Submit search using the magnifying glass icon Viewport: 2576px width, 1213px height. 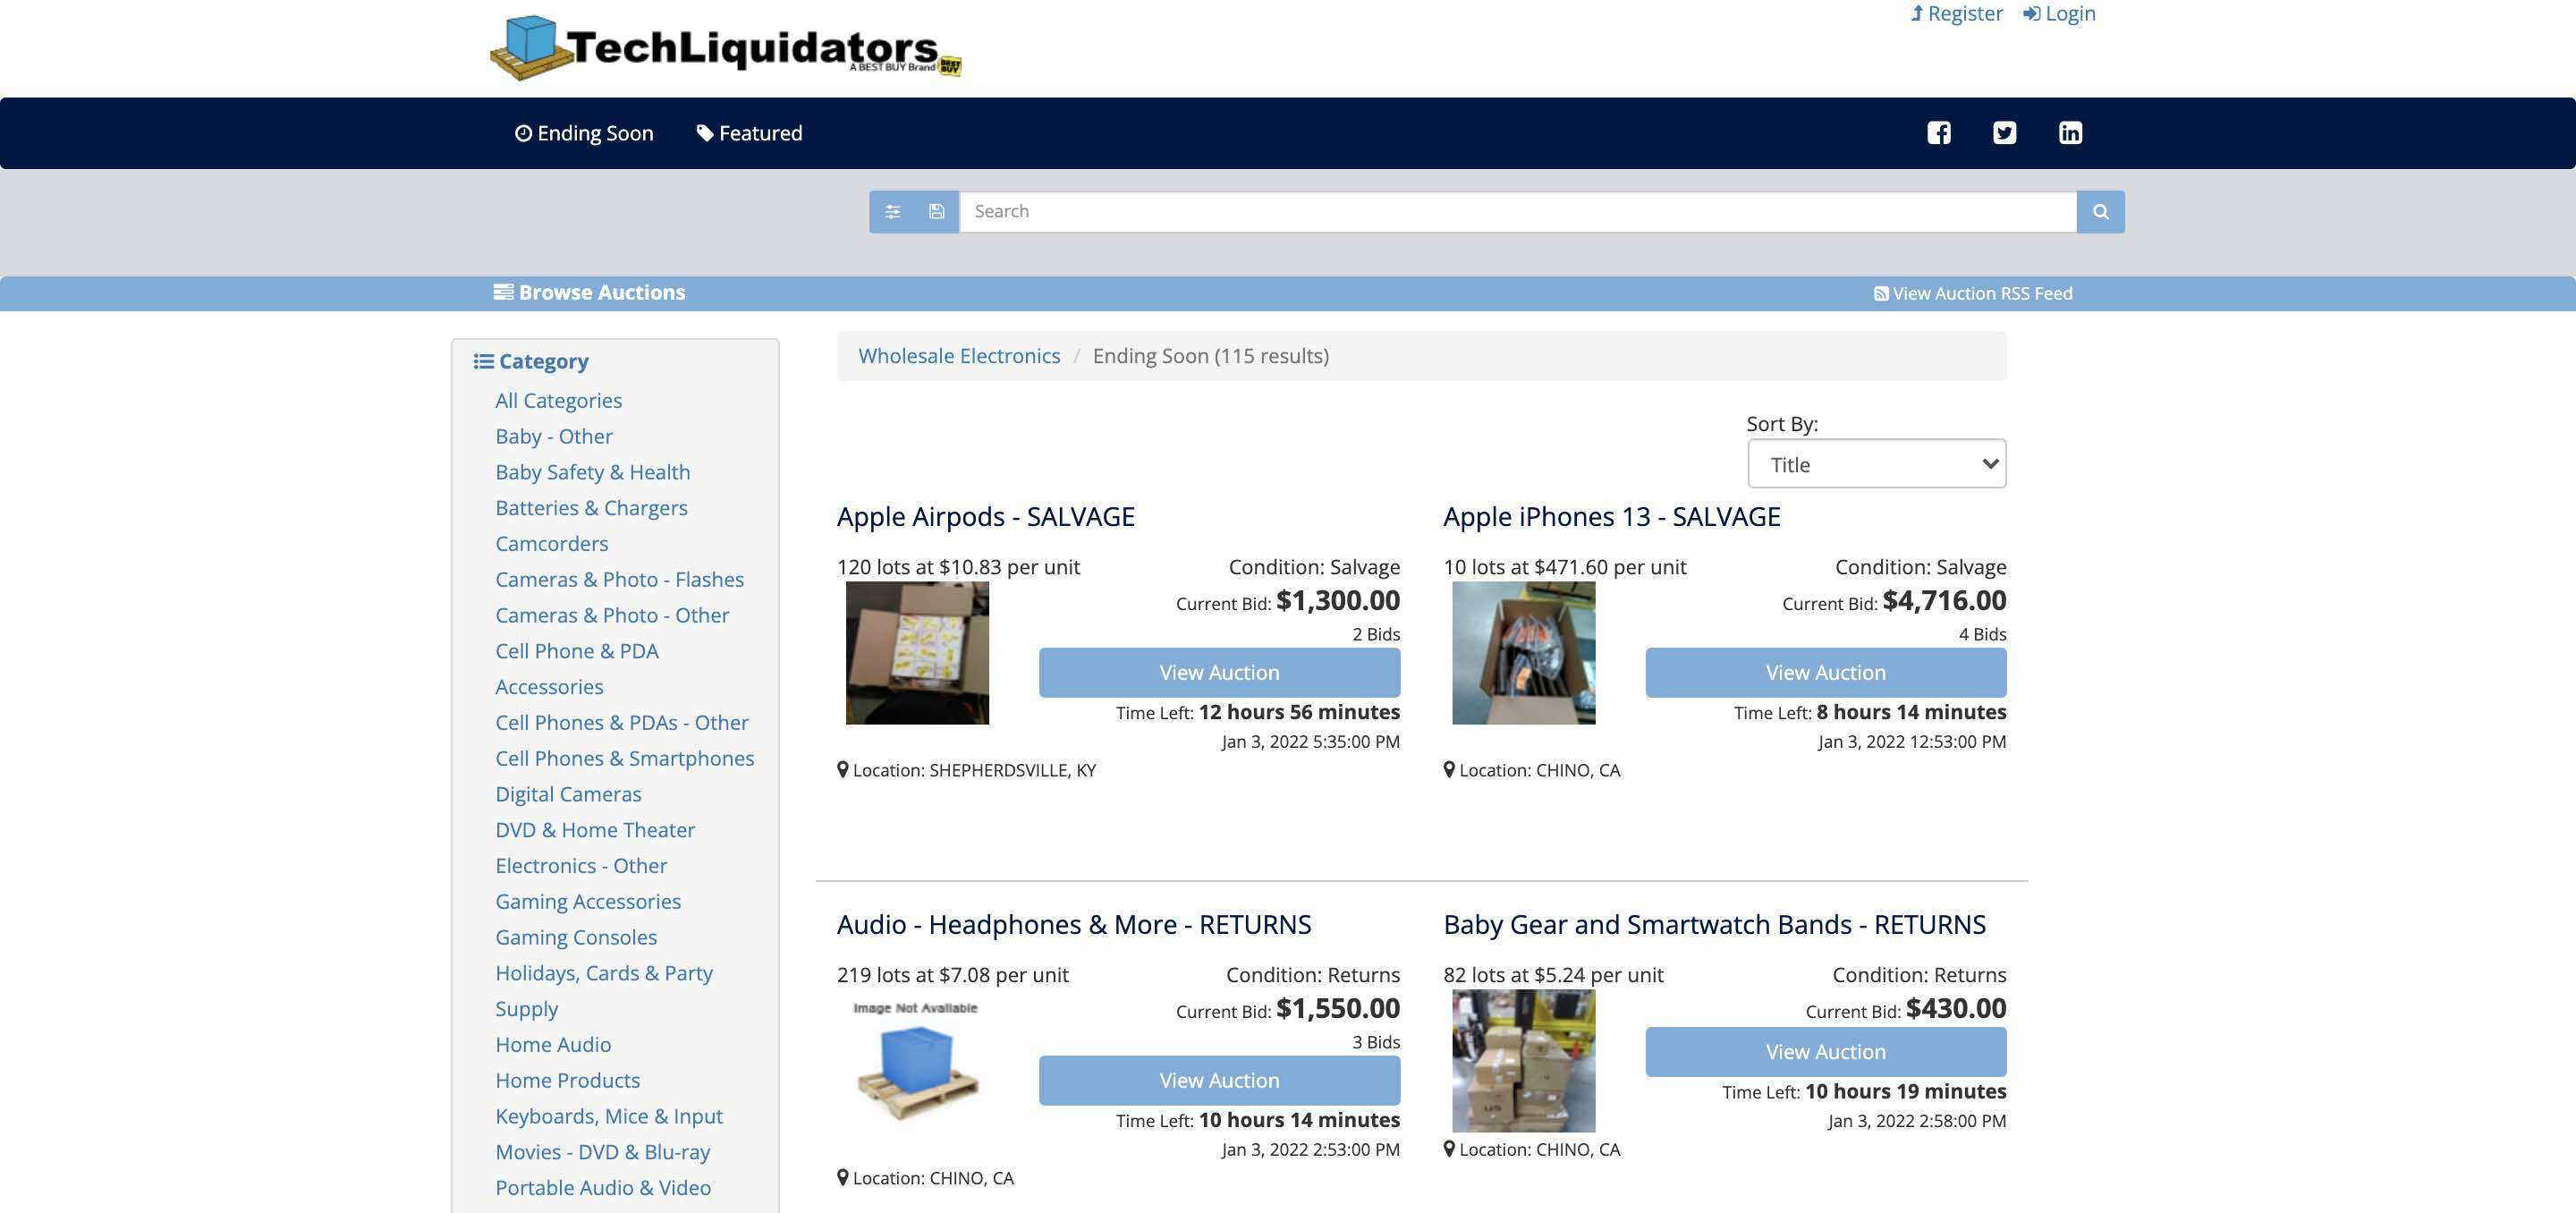[2099, 211]
